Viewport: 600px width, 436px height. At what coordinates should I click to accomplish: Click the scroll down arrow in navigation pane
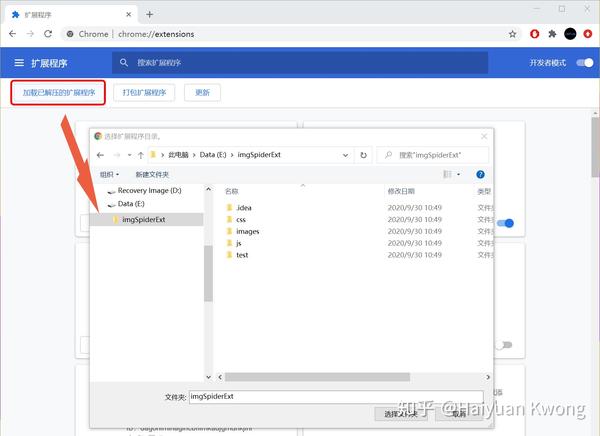coord(208,377)
